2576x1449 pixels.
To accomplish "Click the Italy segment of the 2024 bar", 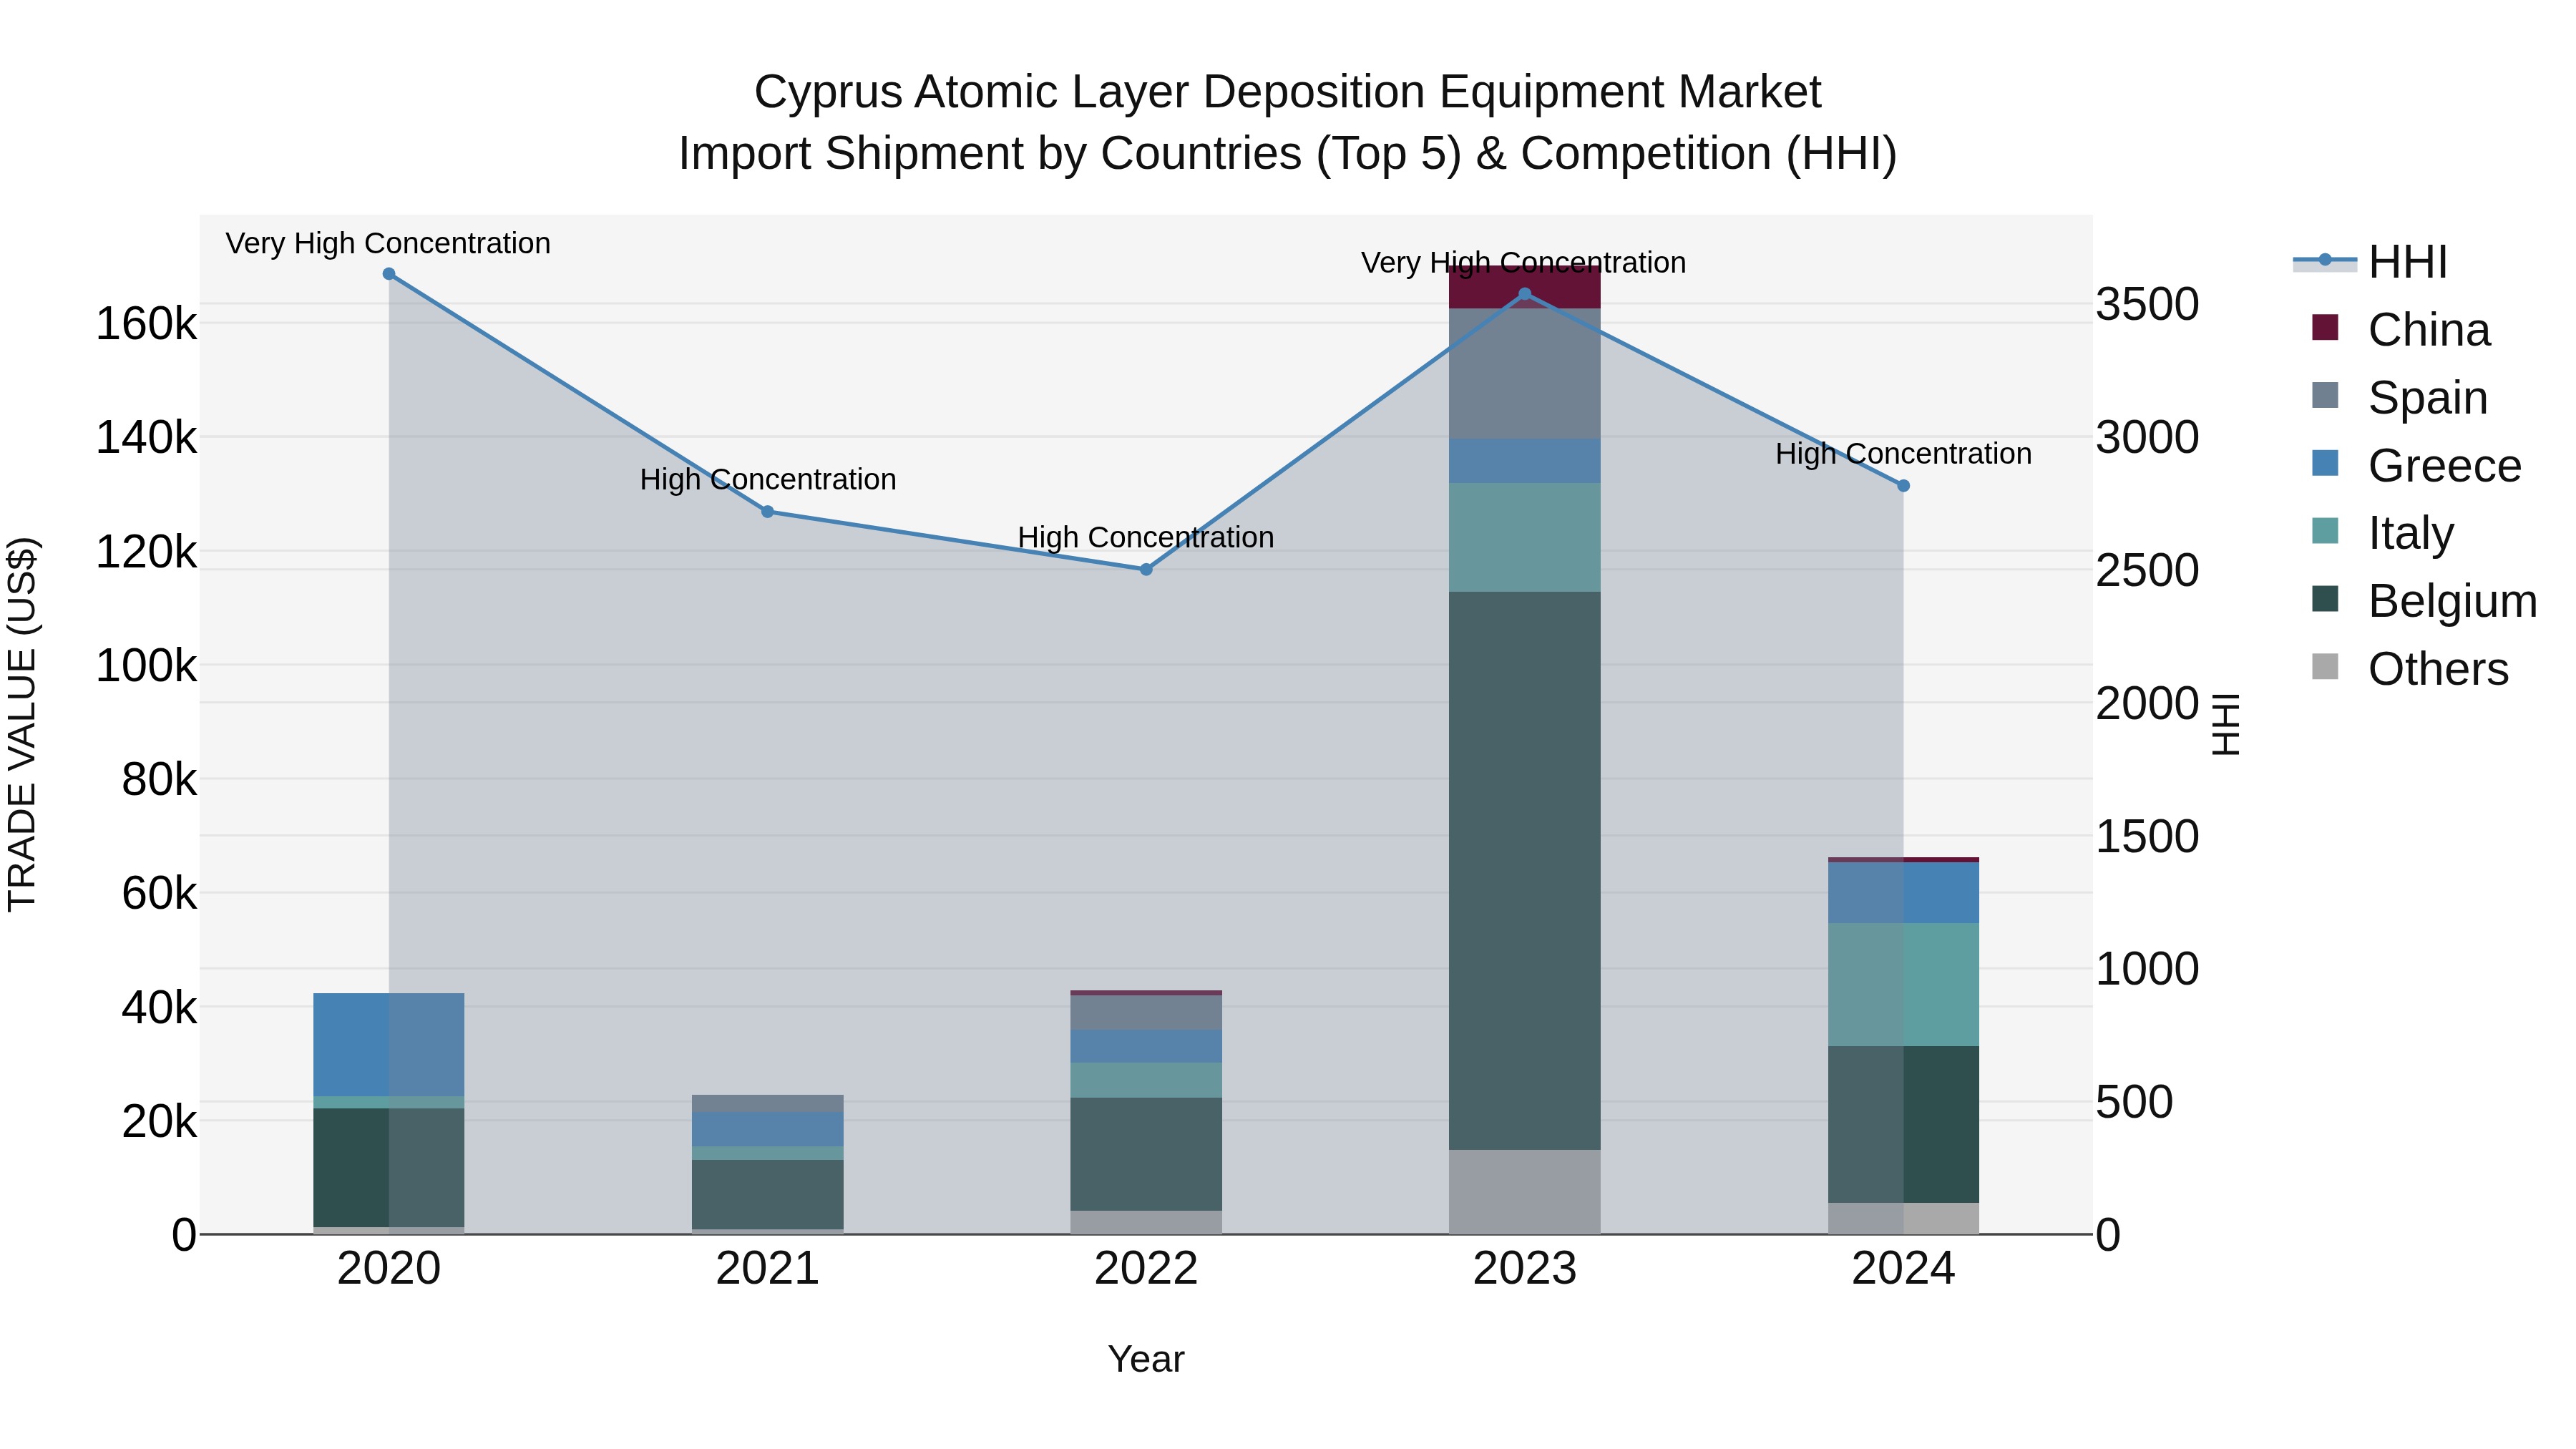I will point(1904,985).
